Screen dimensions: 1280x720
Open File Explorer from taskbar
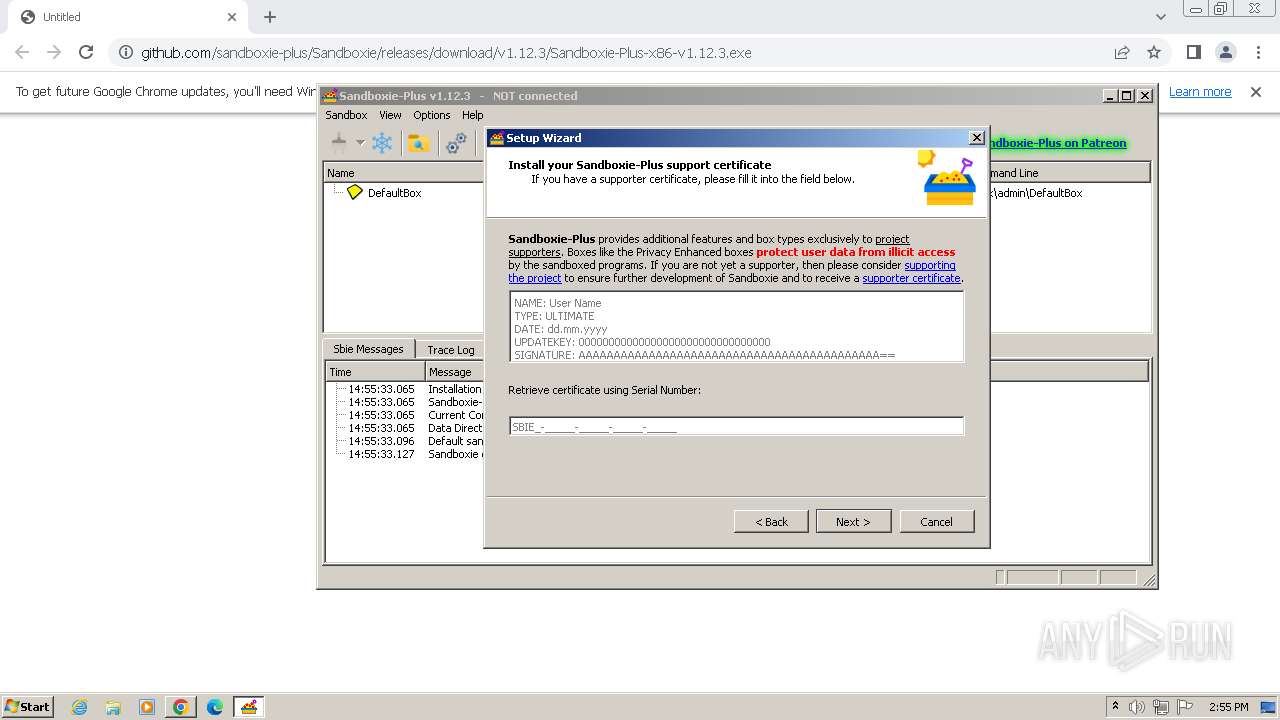(x=113, y=707)
